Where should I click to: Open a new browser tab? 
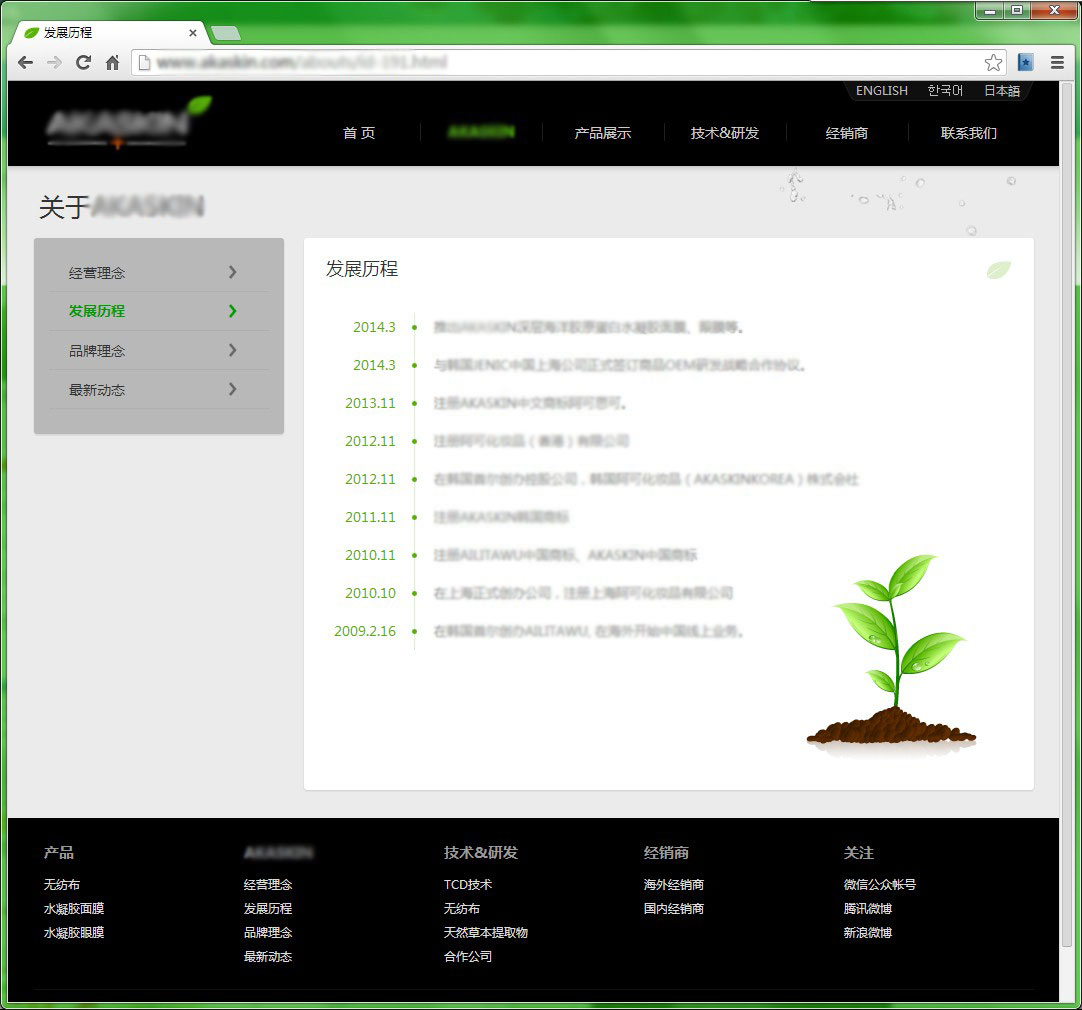click(226, 32)
